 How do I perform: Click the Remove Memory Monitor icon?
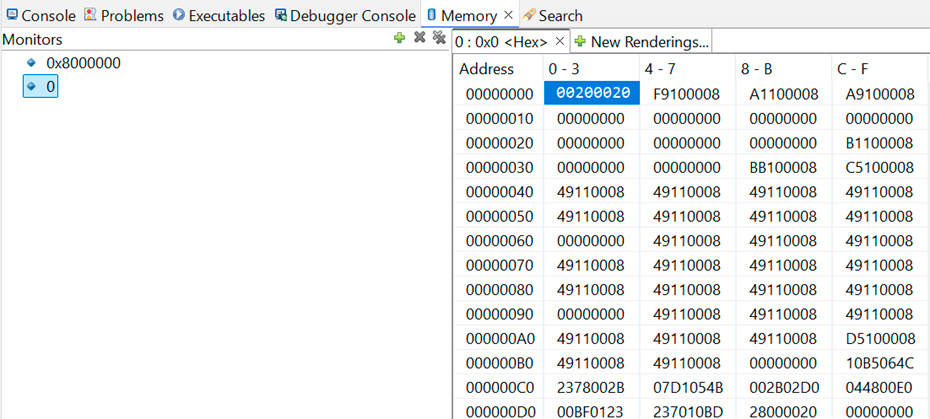click(x=420, y=38)
